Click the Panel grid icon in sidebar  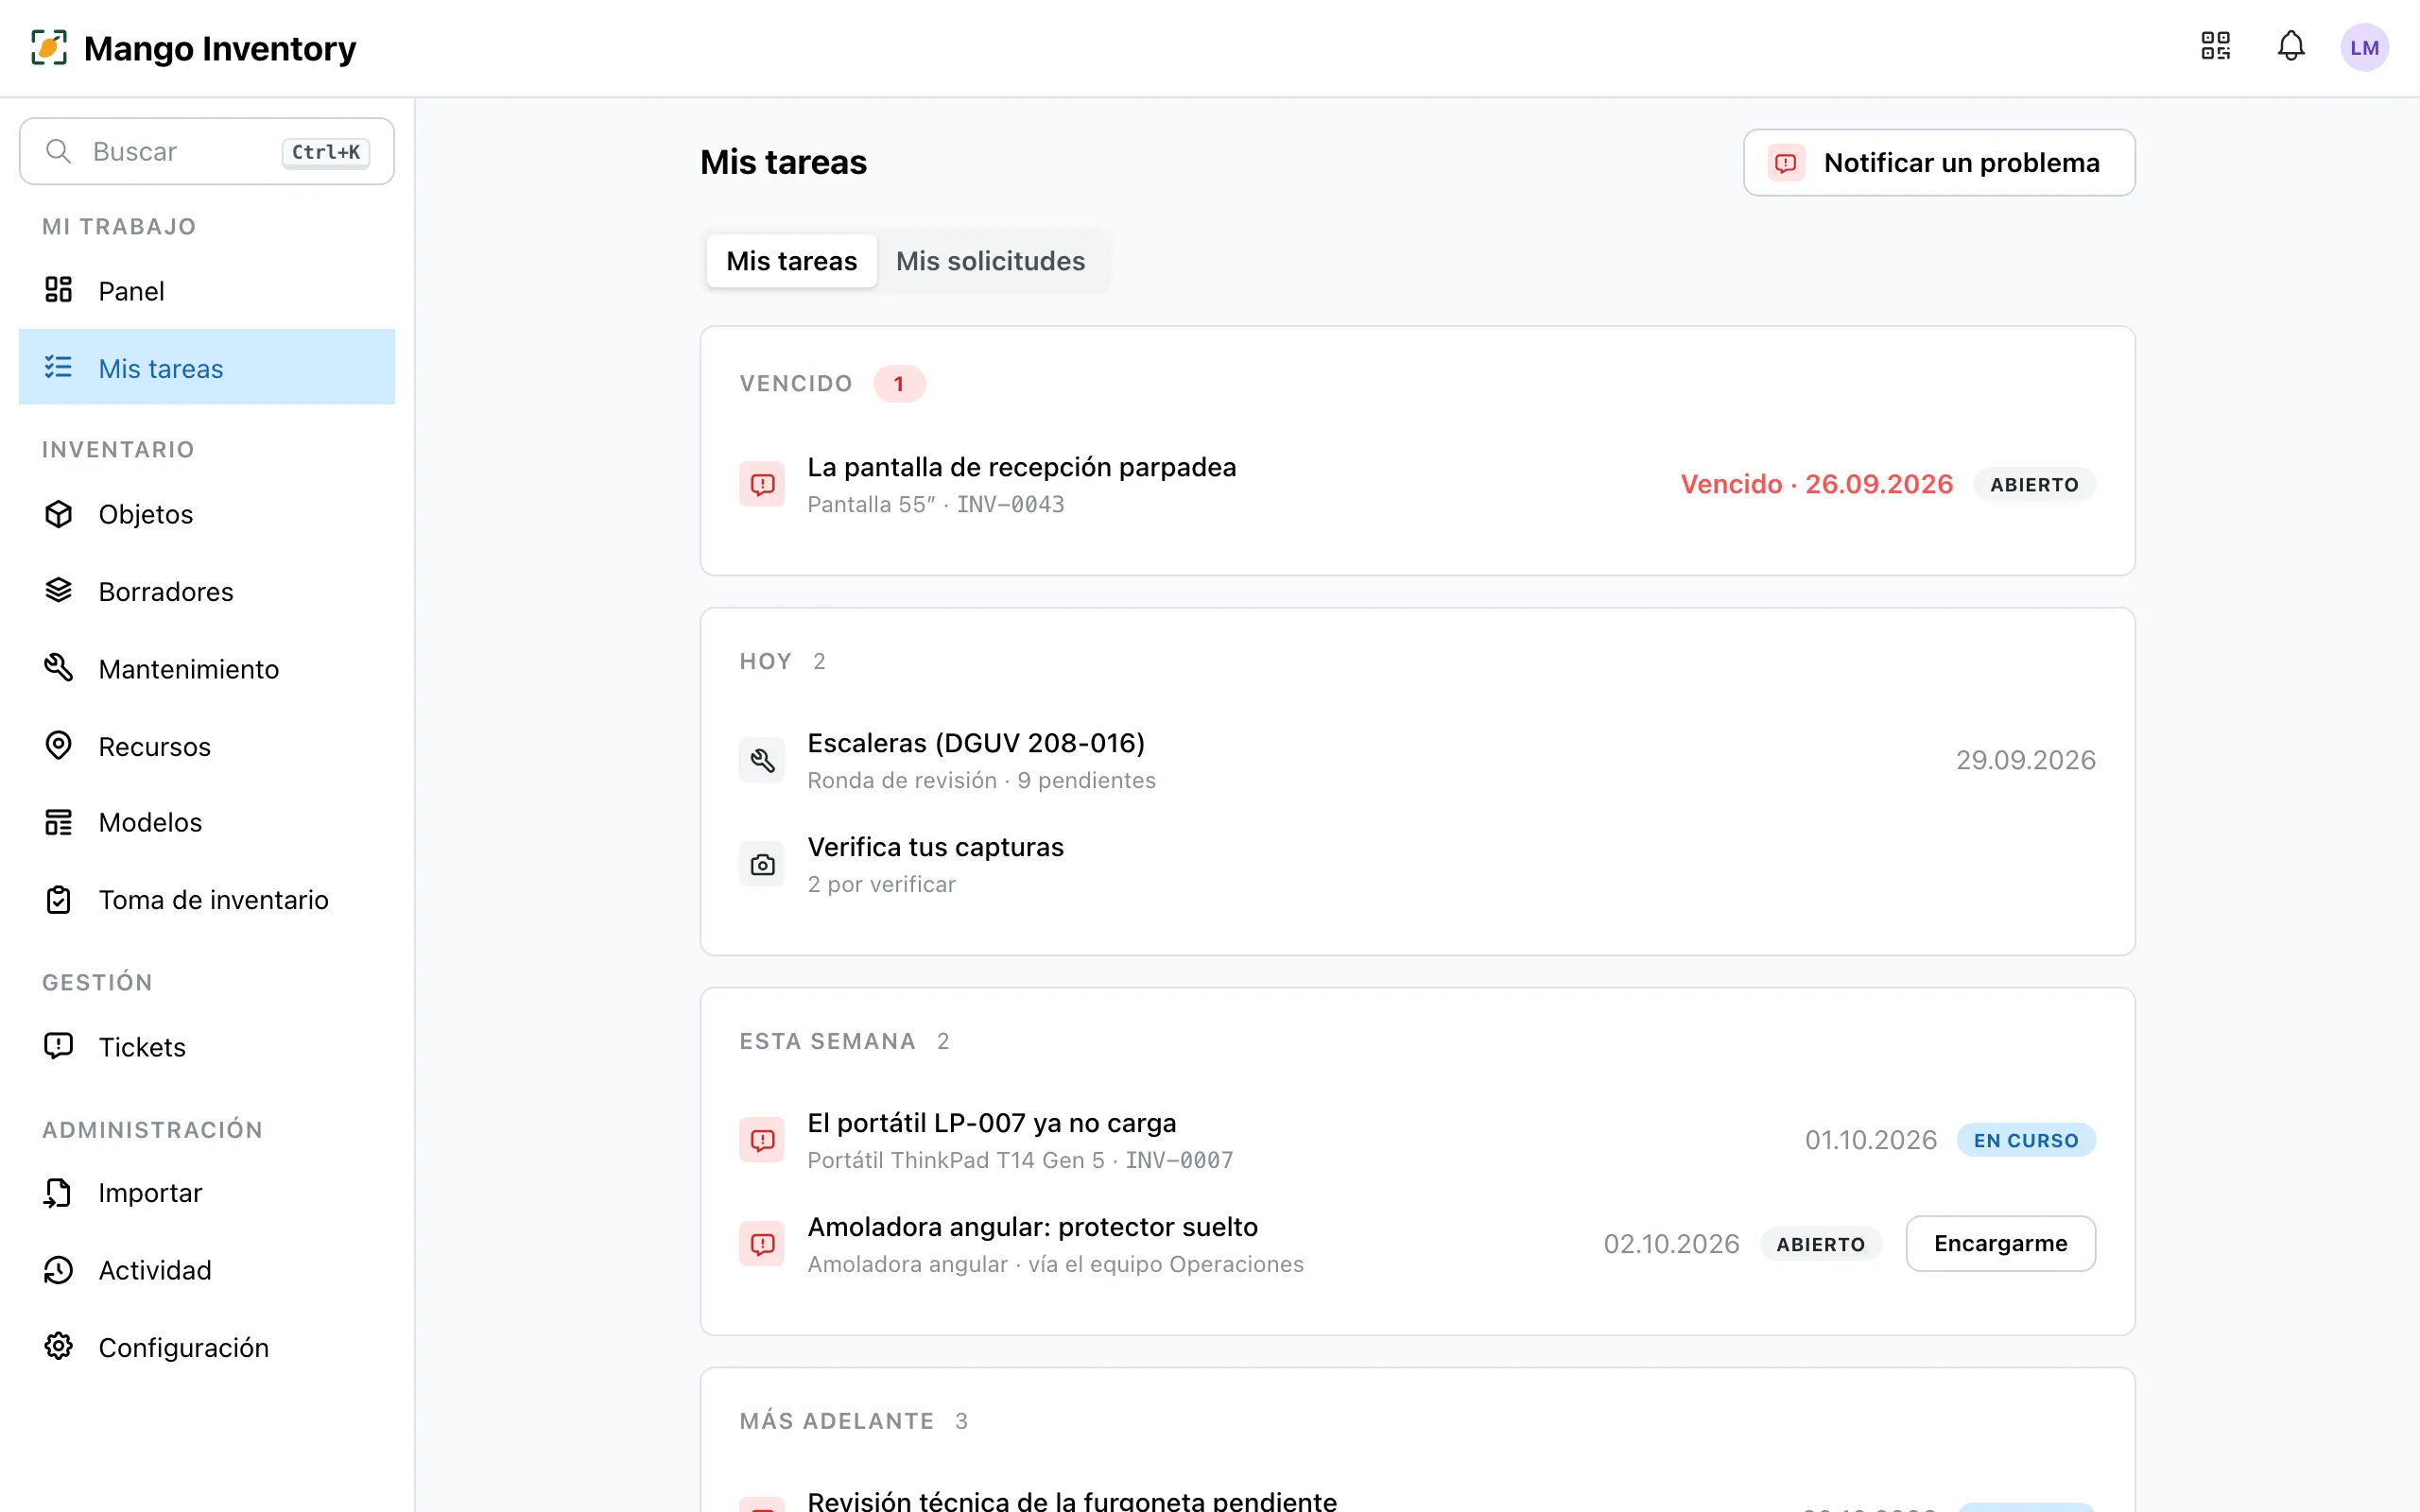(x=59, y=290)
